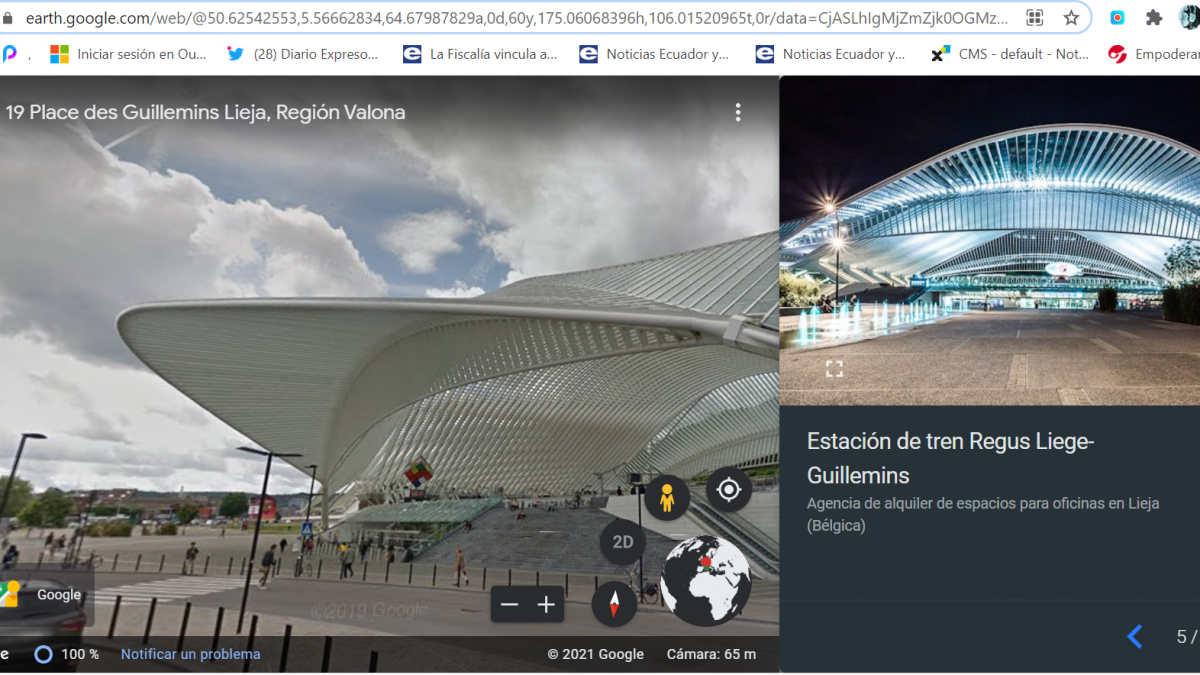Screen dimensions: 1200x675
Task: Click the my-location target icon
Action: (728, 489)
